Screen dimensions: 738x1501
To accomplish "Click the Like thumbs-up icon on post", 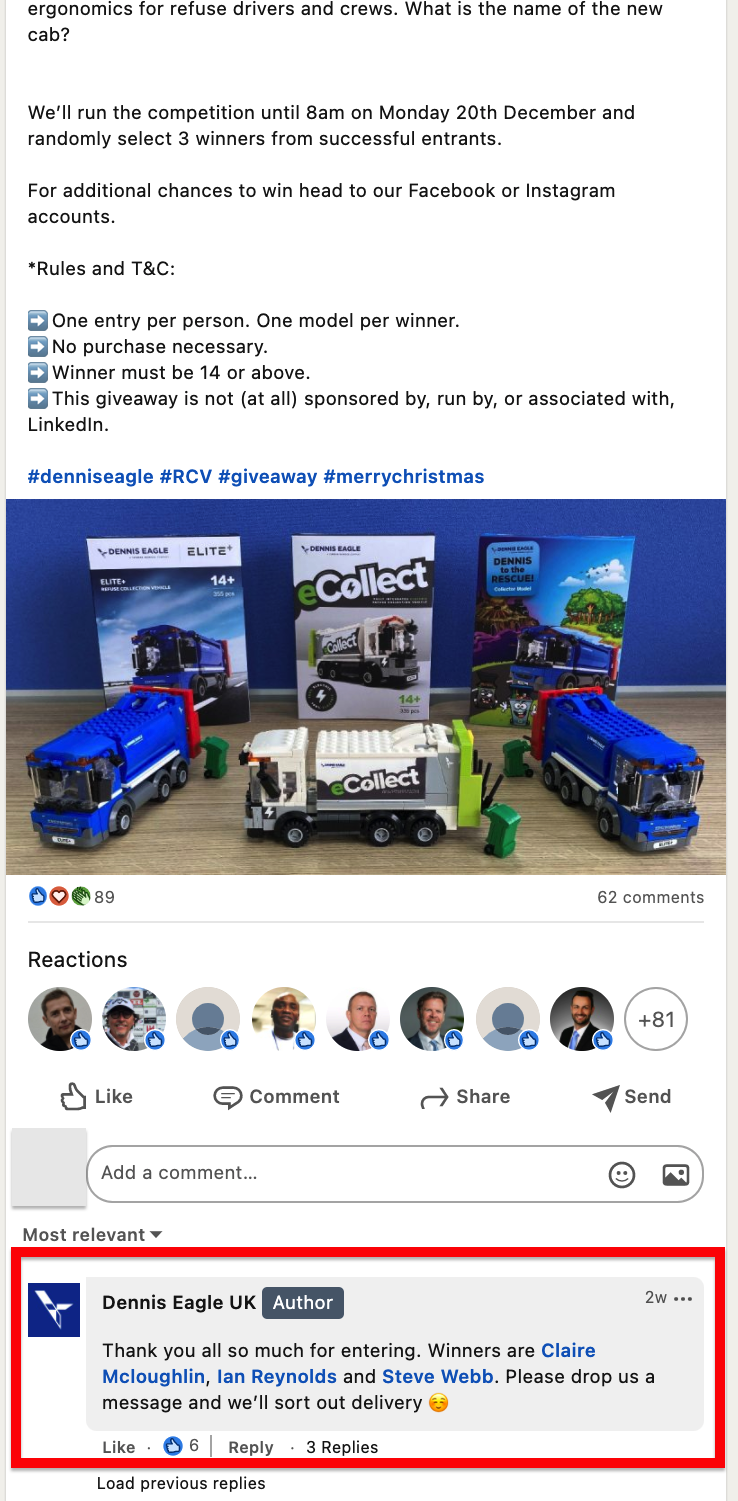I will pyautogui.click(x=74, y=1097).
